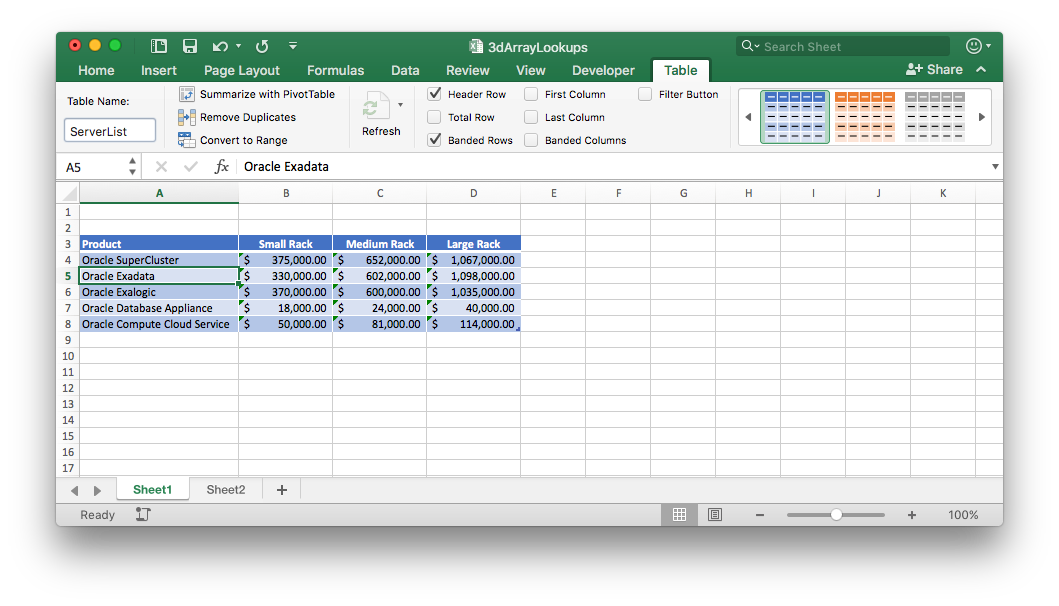Click the zoom out minus icon
The width and height of the screenshot is (1059, 606).
760,515
